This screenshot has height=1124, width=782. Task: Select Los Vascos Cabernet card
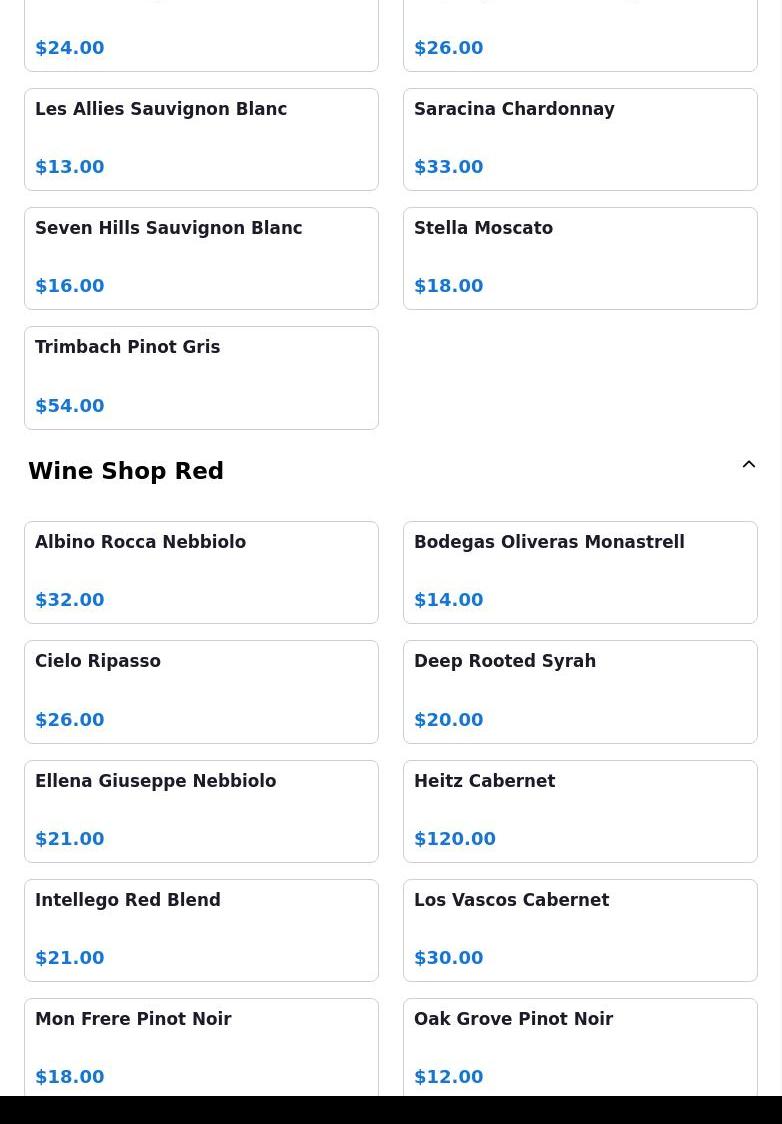[x=580, y=930]
